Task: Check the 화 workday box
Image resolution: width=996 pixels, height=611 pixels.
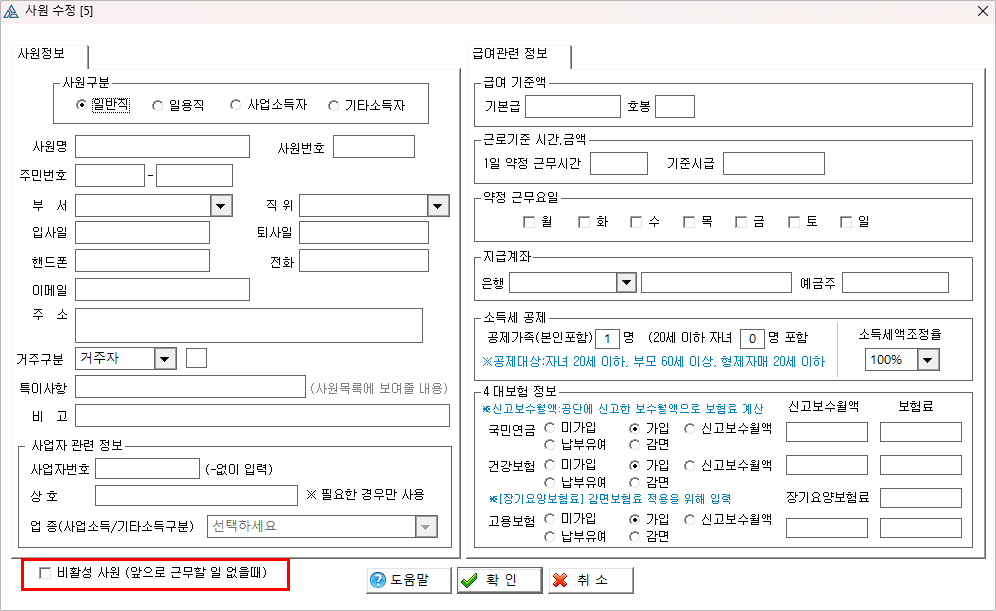Action: tap(584, 222)
